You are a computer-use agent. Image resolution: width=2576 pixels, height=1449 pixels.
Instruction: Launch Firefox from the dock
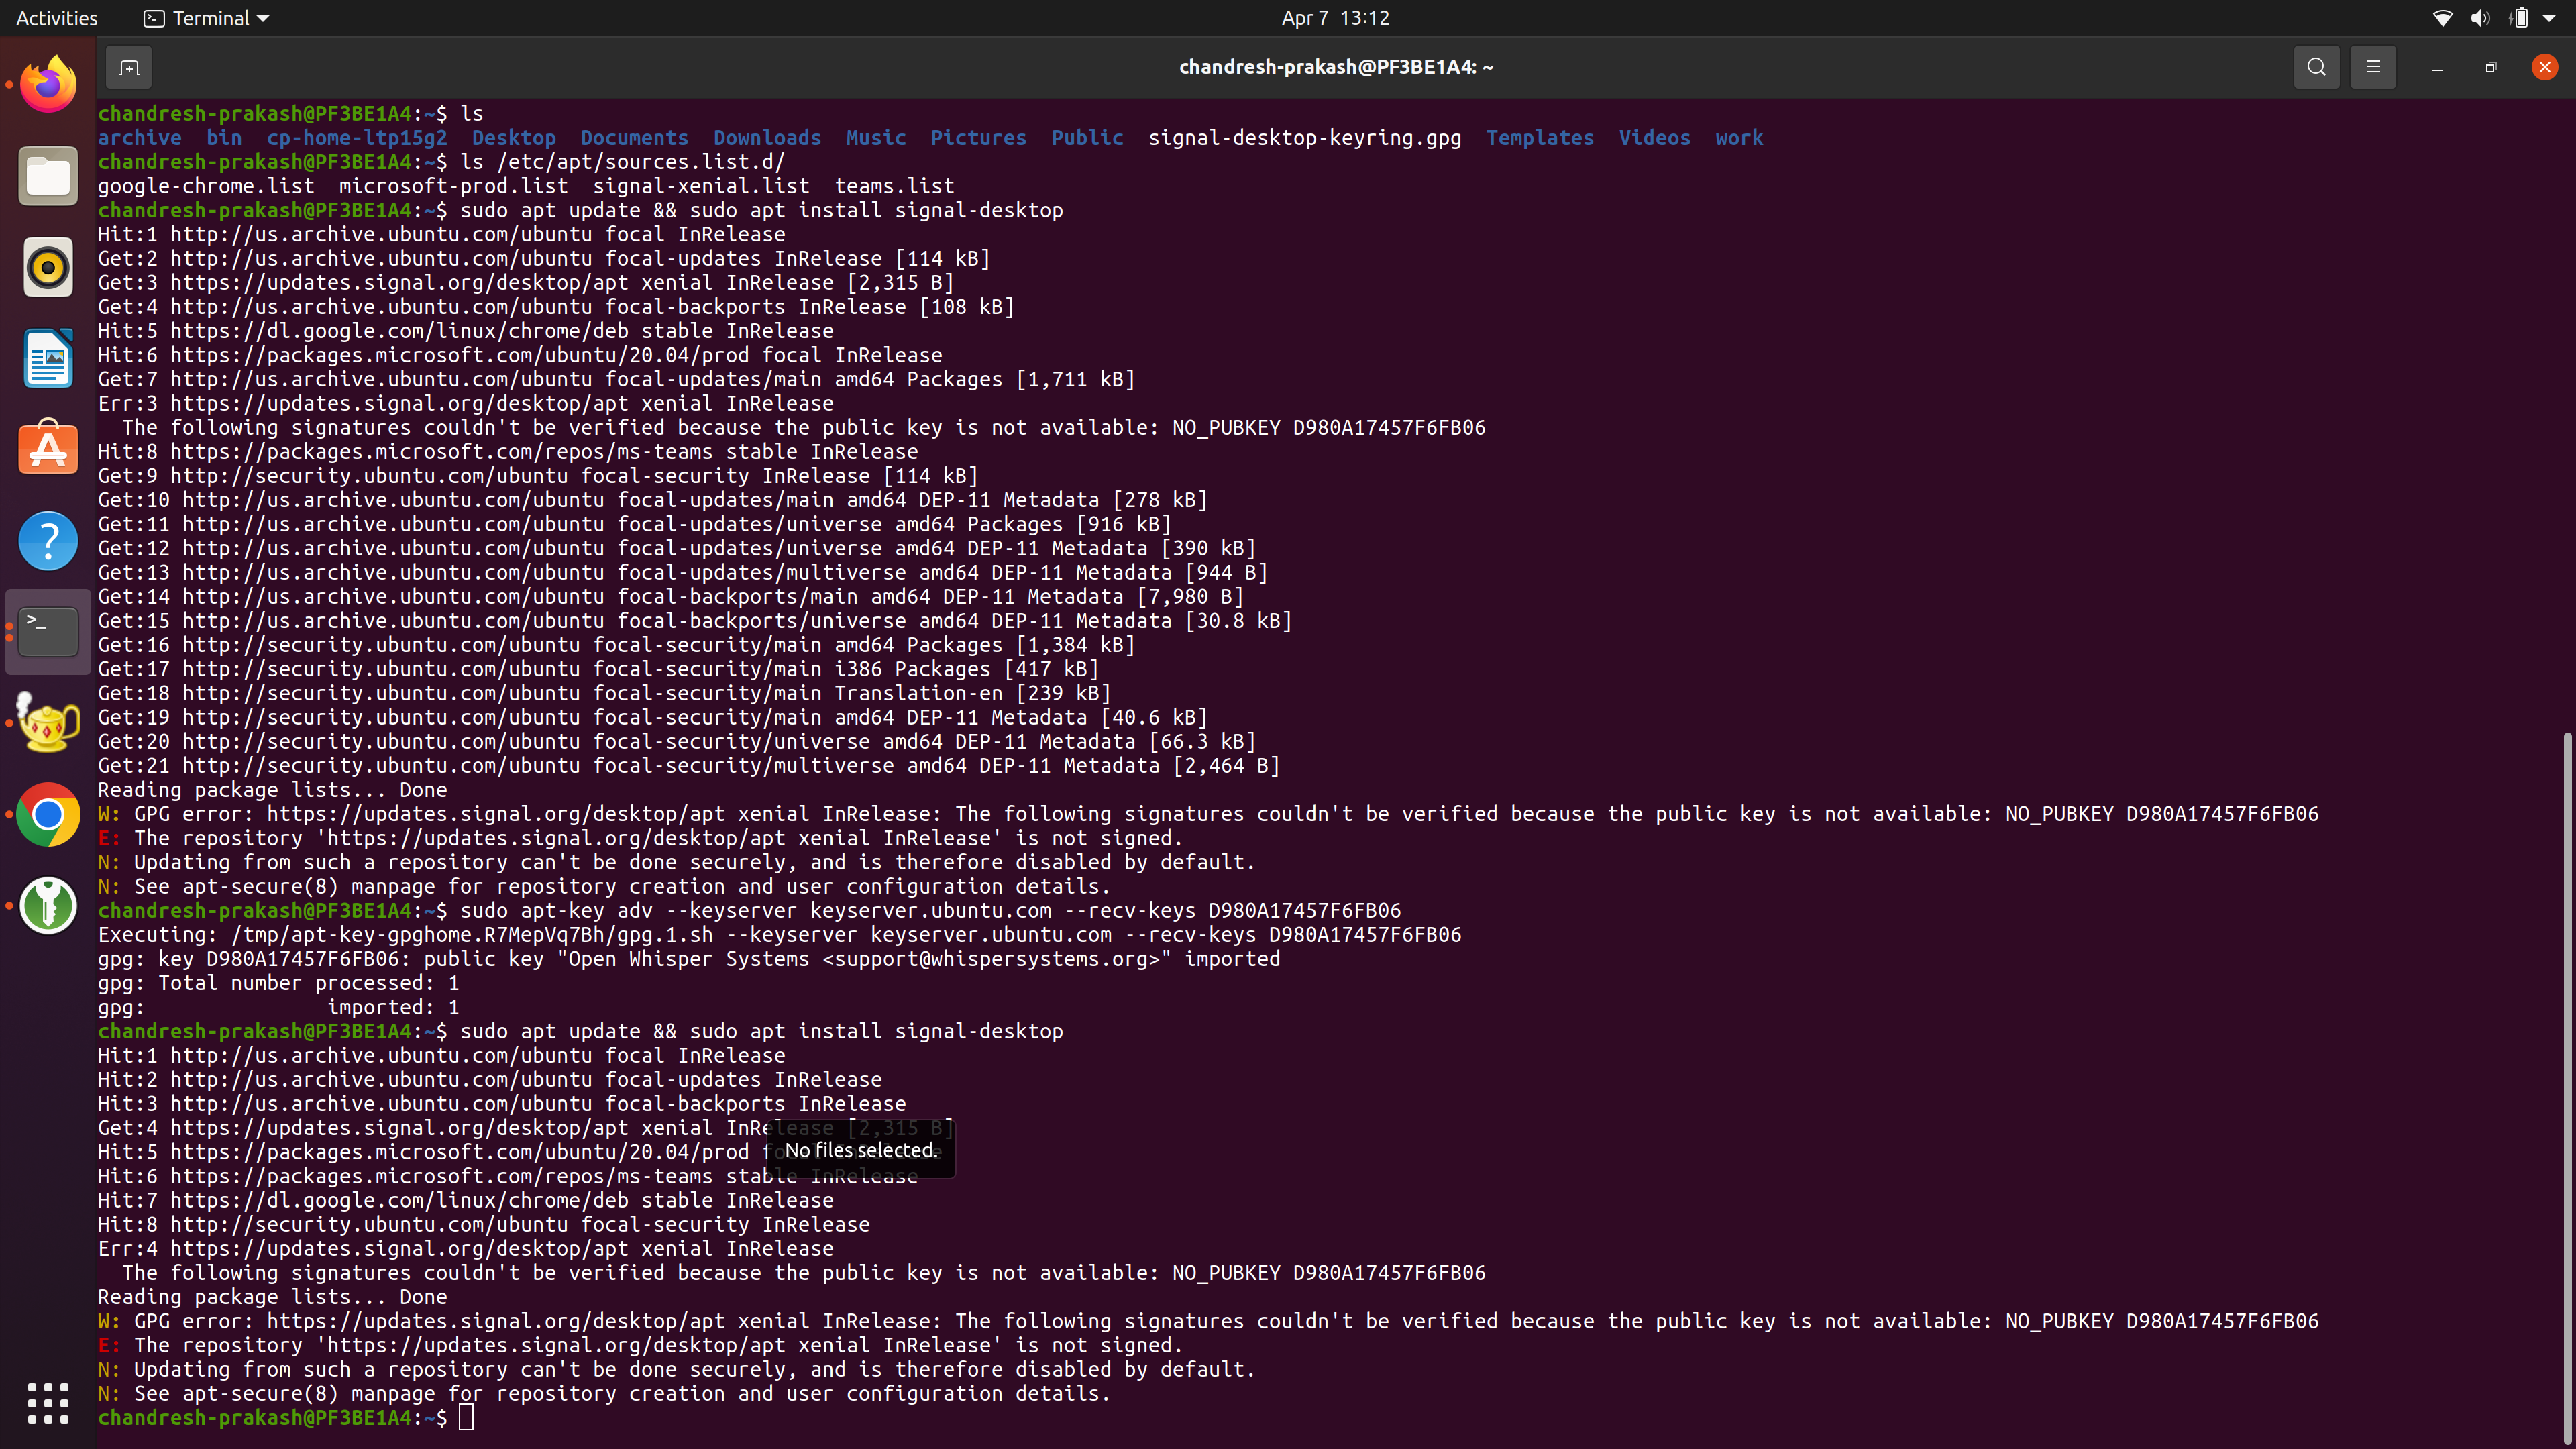[x=48, y=85]
